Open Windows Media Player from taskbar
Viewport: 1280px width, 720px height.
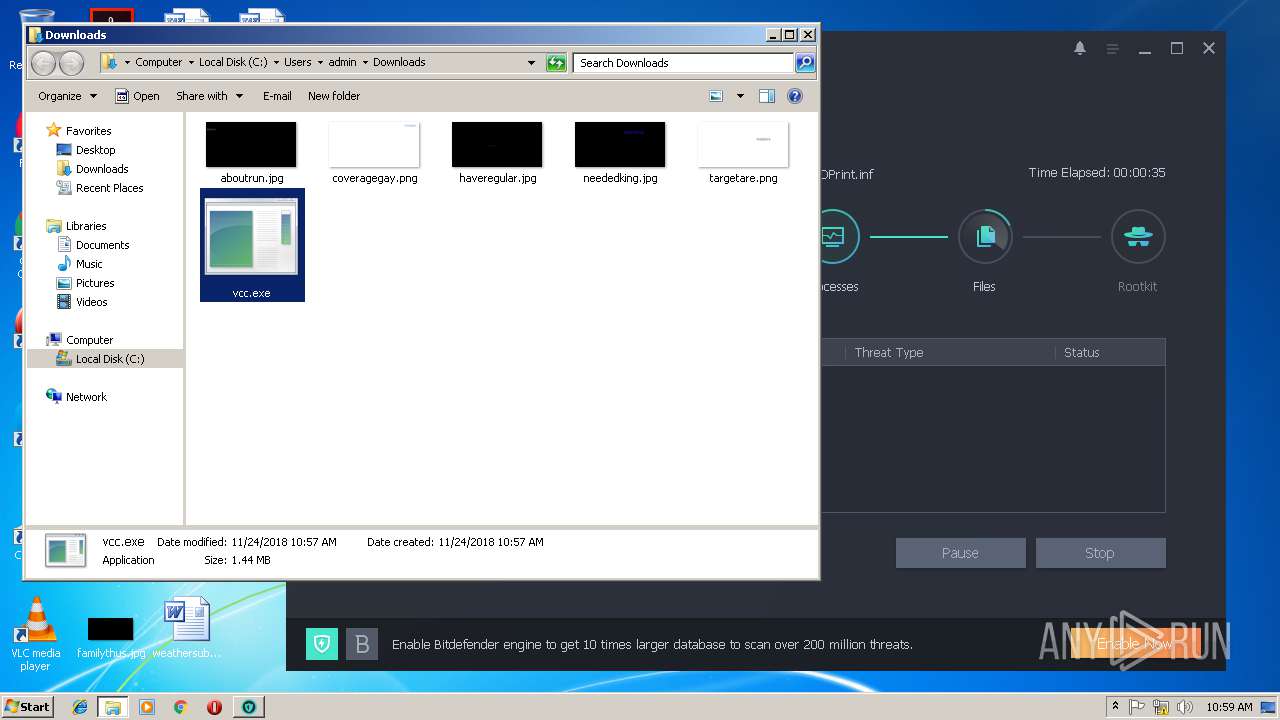pyautogui.click(x=147, y=707)
